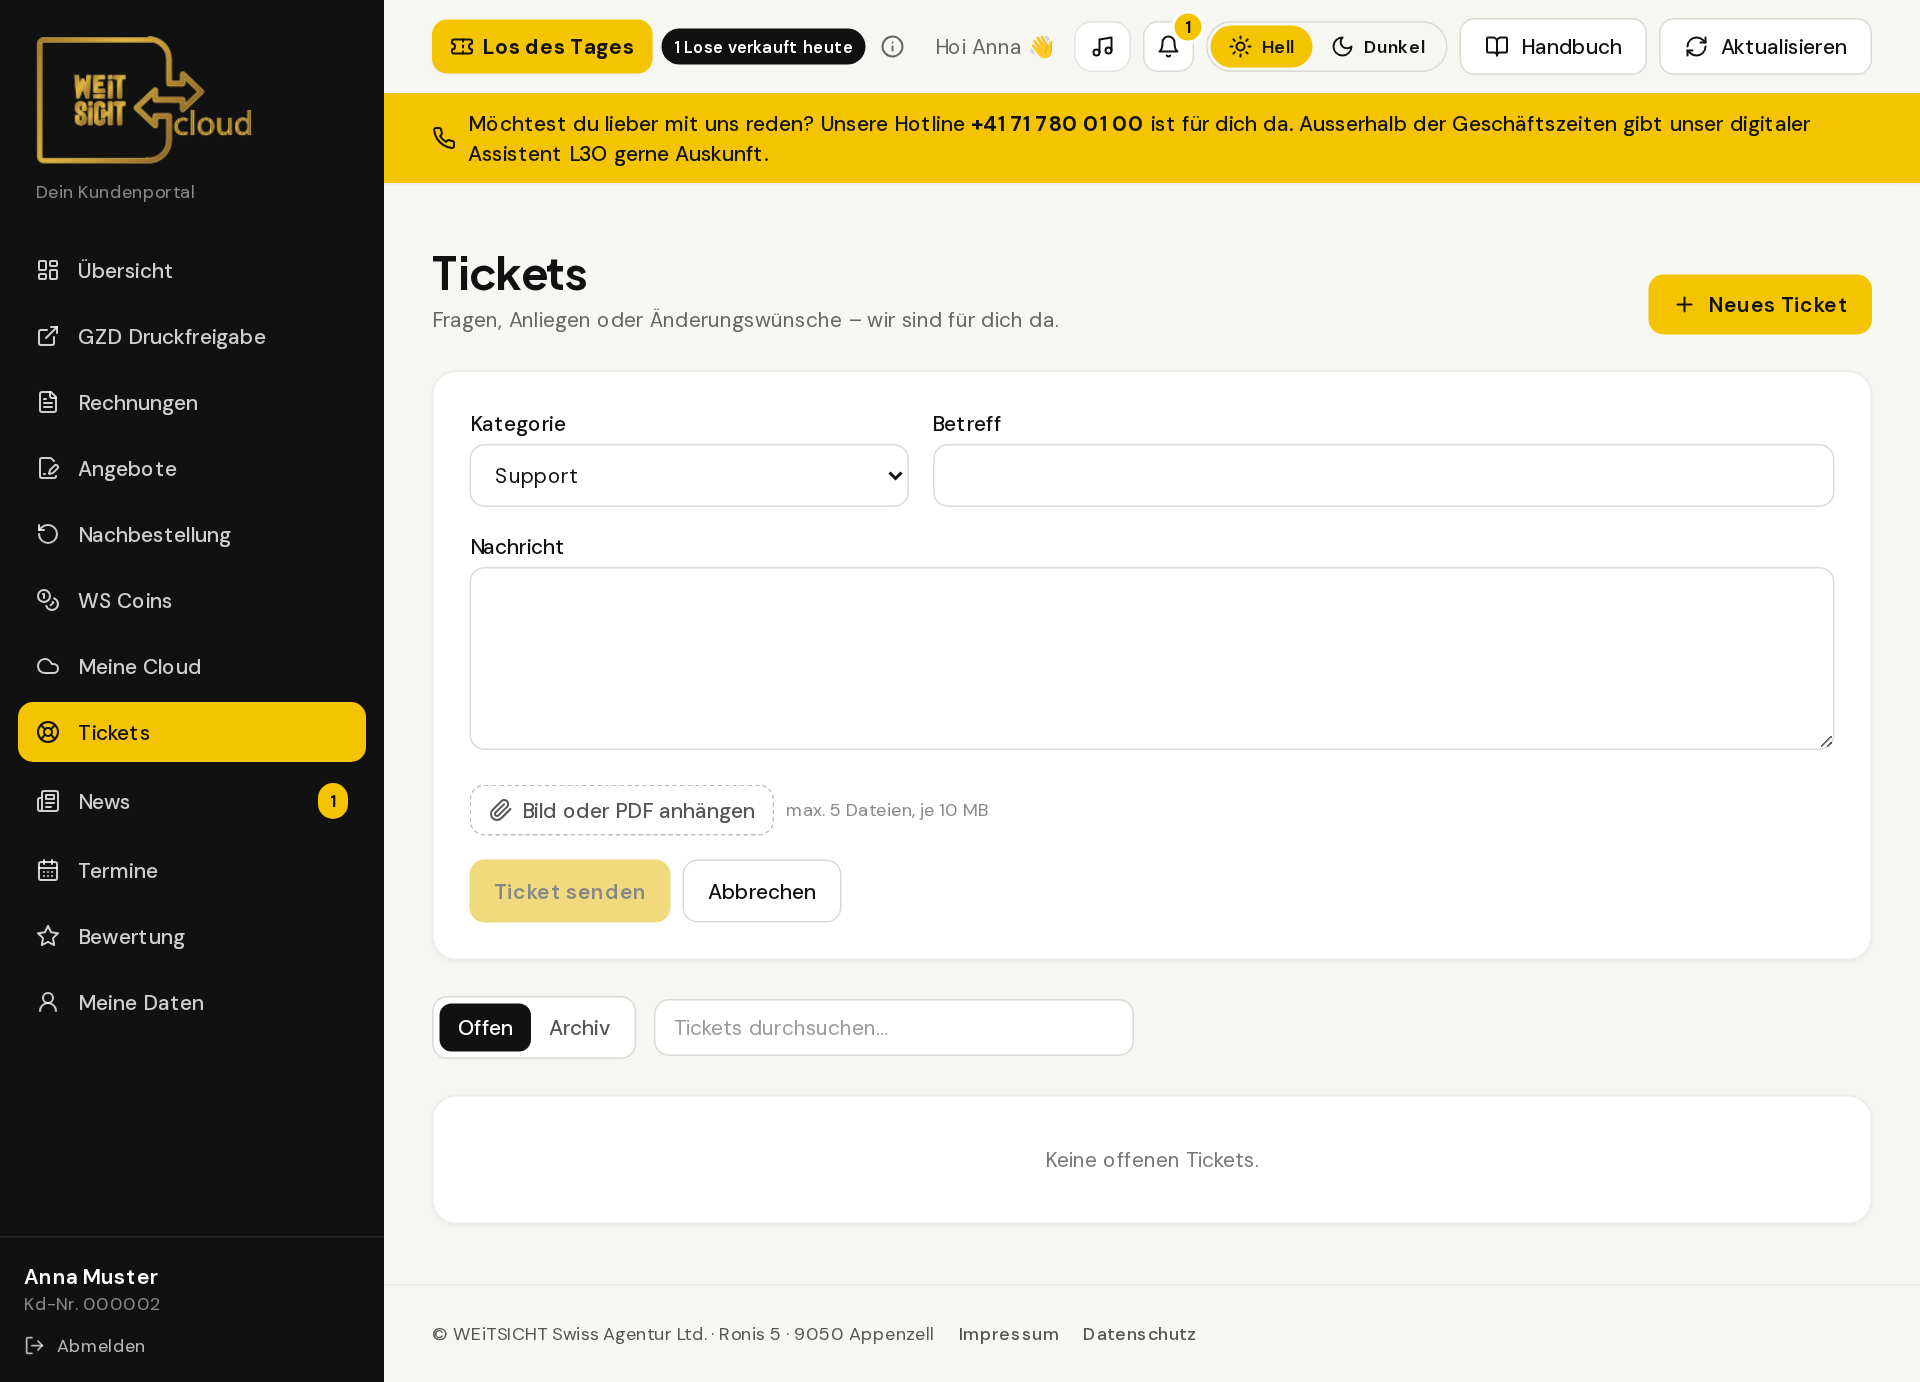
Task: Click Ticket senden button
Action: (x=570, y=891)
